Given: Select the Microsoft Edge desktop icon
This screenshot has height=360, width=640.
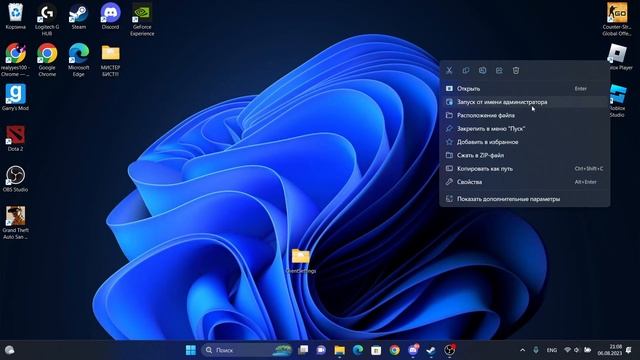Looking at the screenshot, I should coord(79,60).
